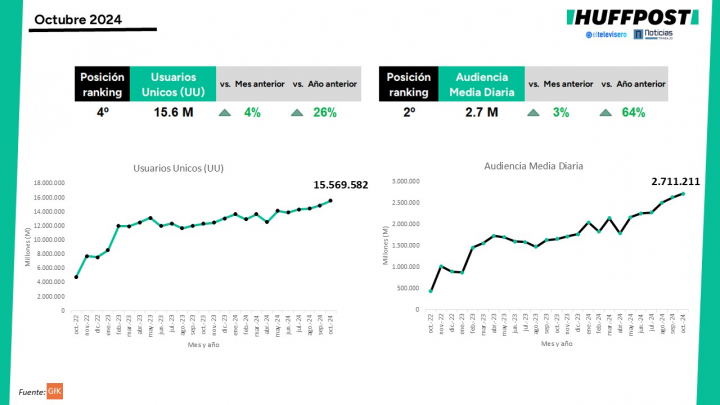Click the 2º ranking position value
This screenshot has height=405, width=720.
tap(410, 113)
